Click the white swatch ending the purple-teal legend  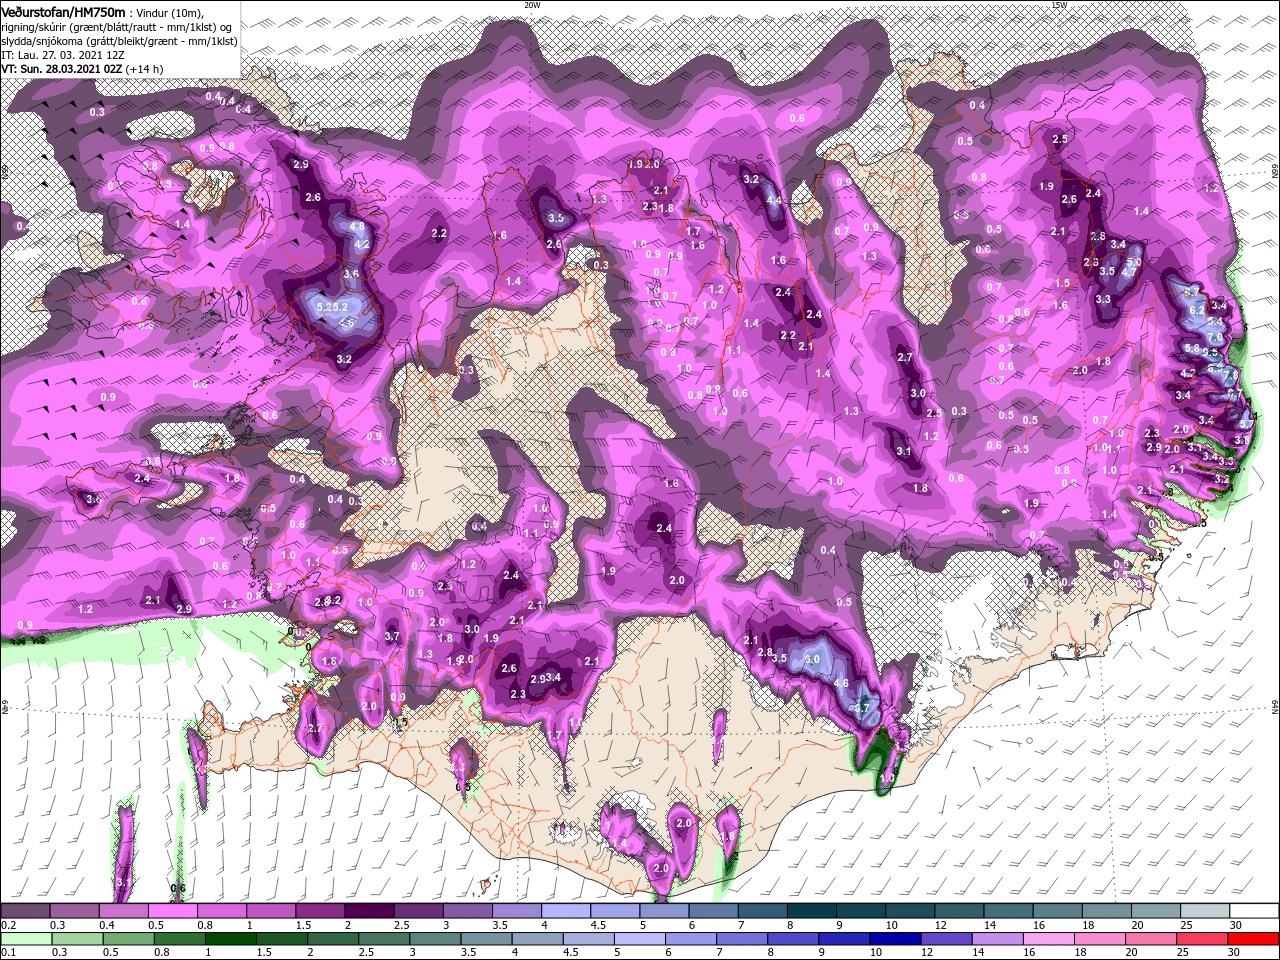pyautogui.click(x=1254, y=911)
